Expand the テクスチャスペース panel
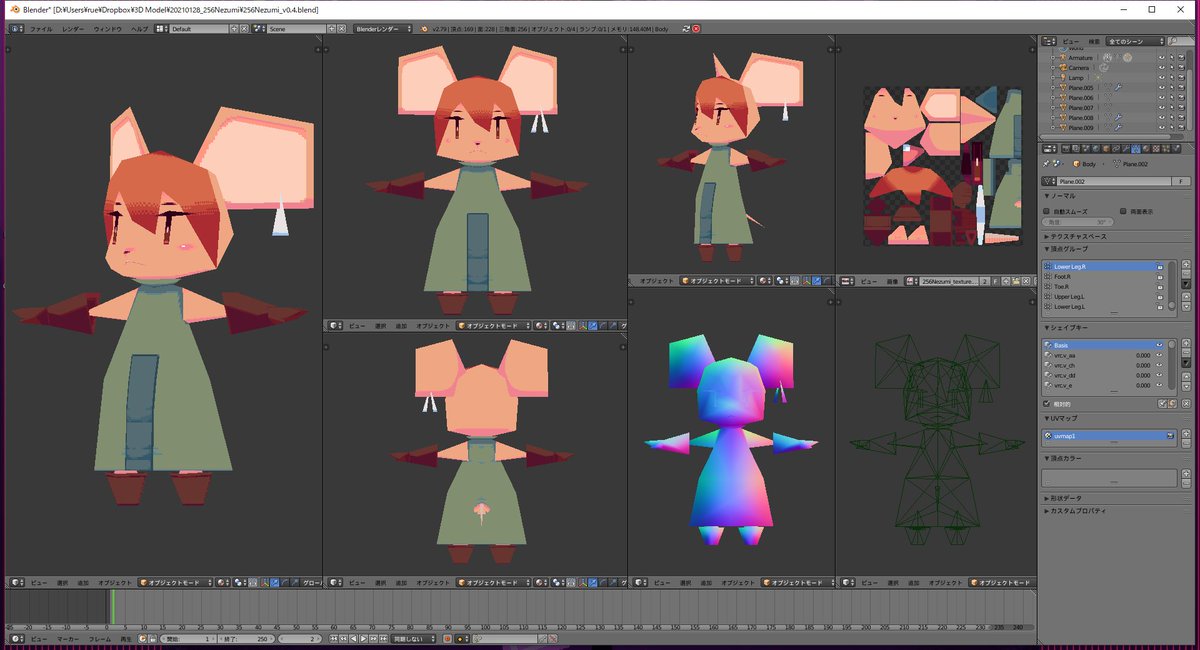This screenshot has width=1200, height=650. pyautogui.click(x=1075, y=236)
